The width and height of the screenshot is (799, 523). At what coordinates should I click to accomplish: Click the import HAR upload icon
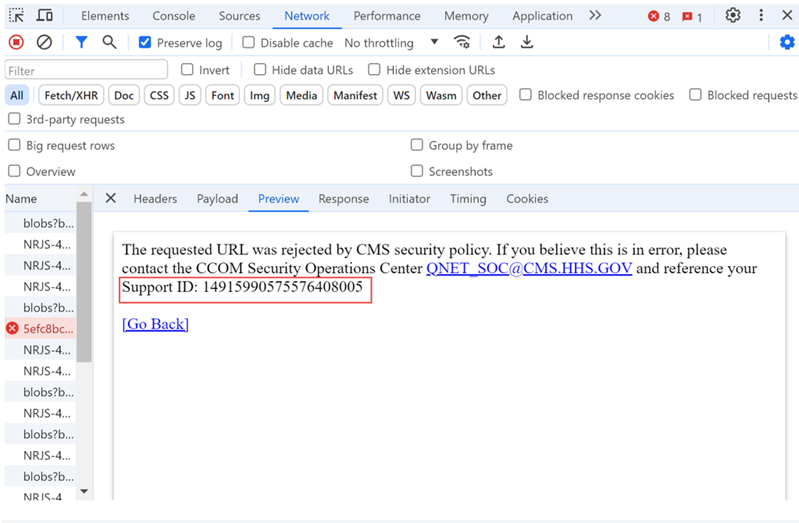point(498,43)
